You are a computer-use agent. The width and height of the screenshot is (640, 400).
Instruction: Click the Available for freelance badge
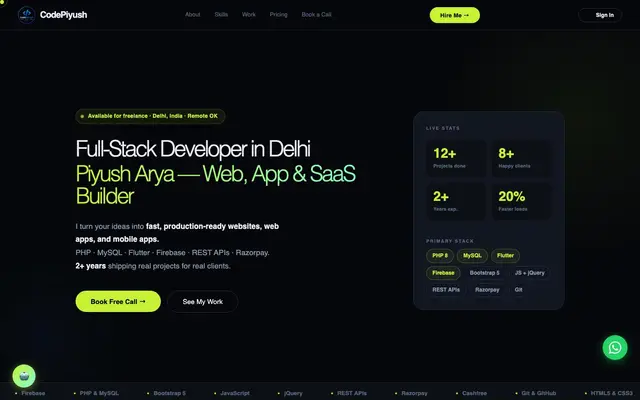pos(150,116)
